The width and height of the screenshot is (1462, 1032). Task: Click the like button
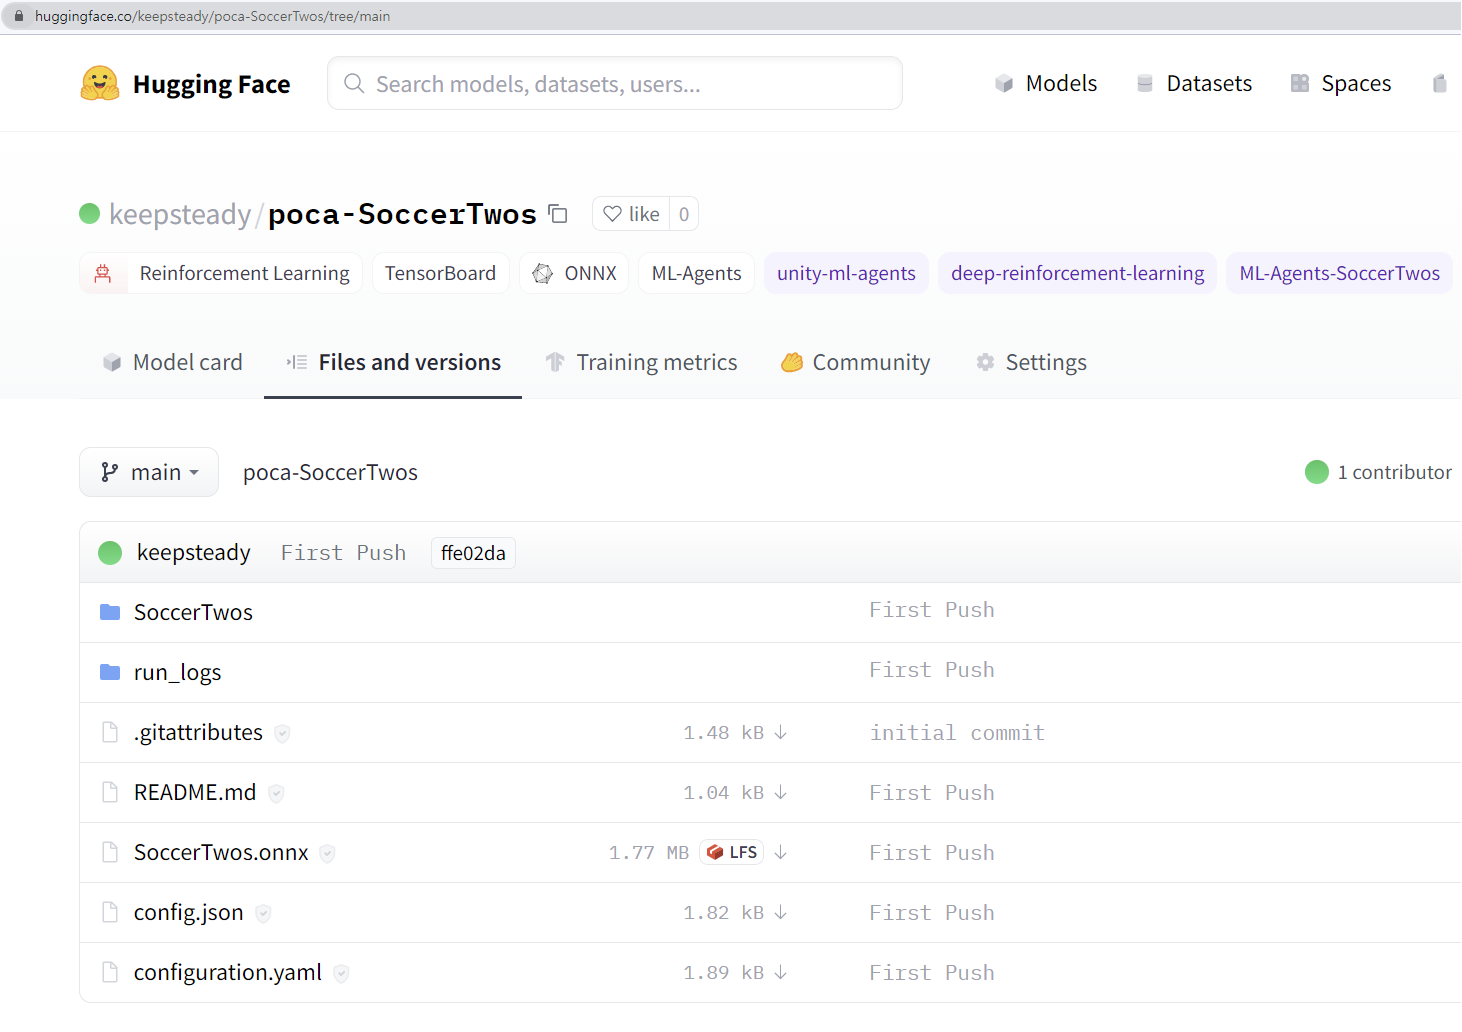[631, 214]
